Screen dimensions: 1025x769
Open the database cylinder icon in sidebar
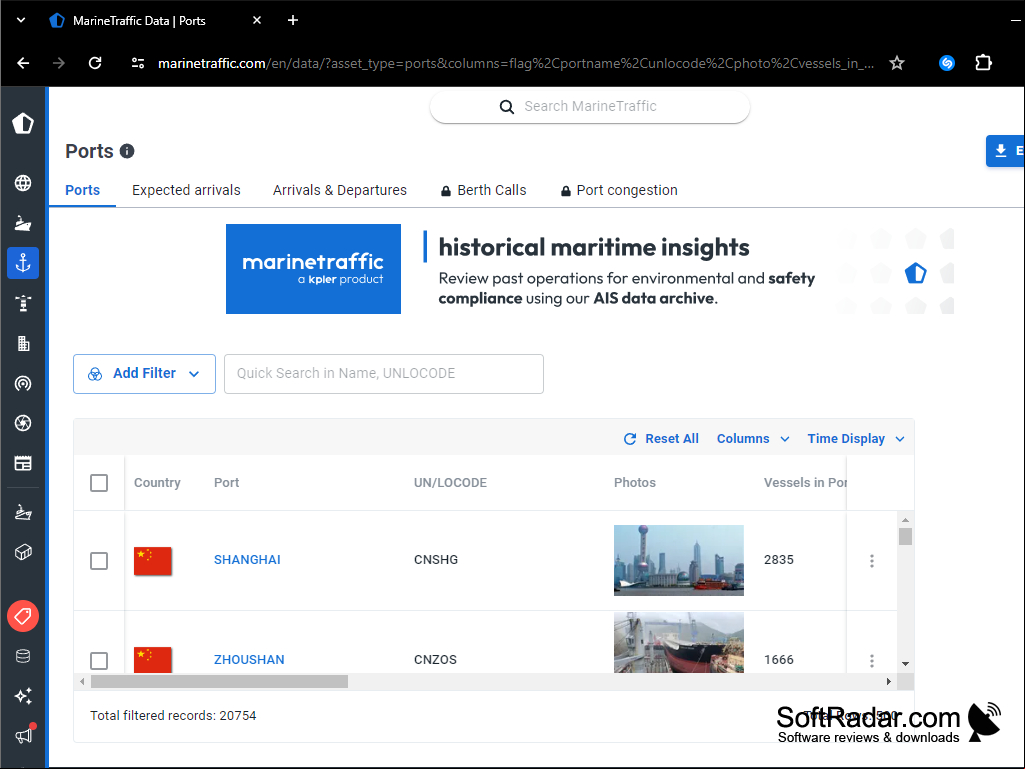[23, 656]
